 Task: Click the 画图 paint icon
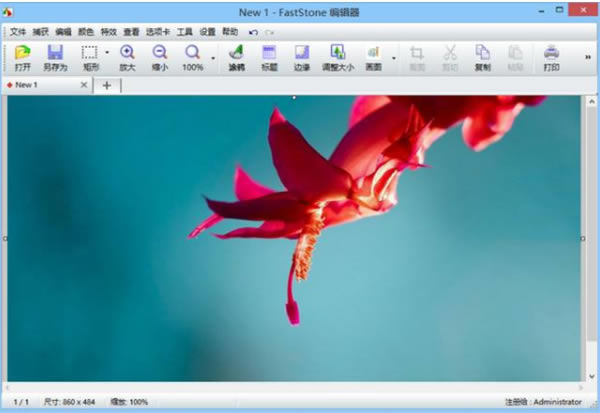373,53
